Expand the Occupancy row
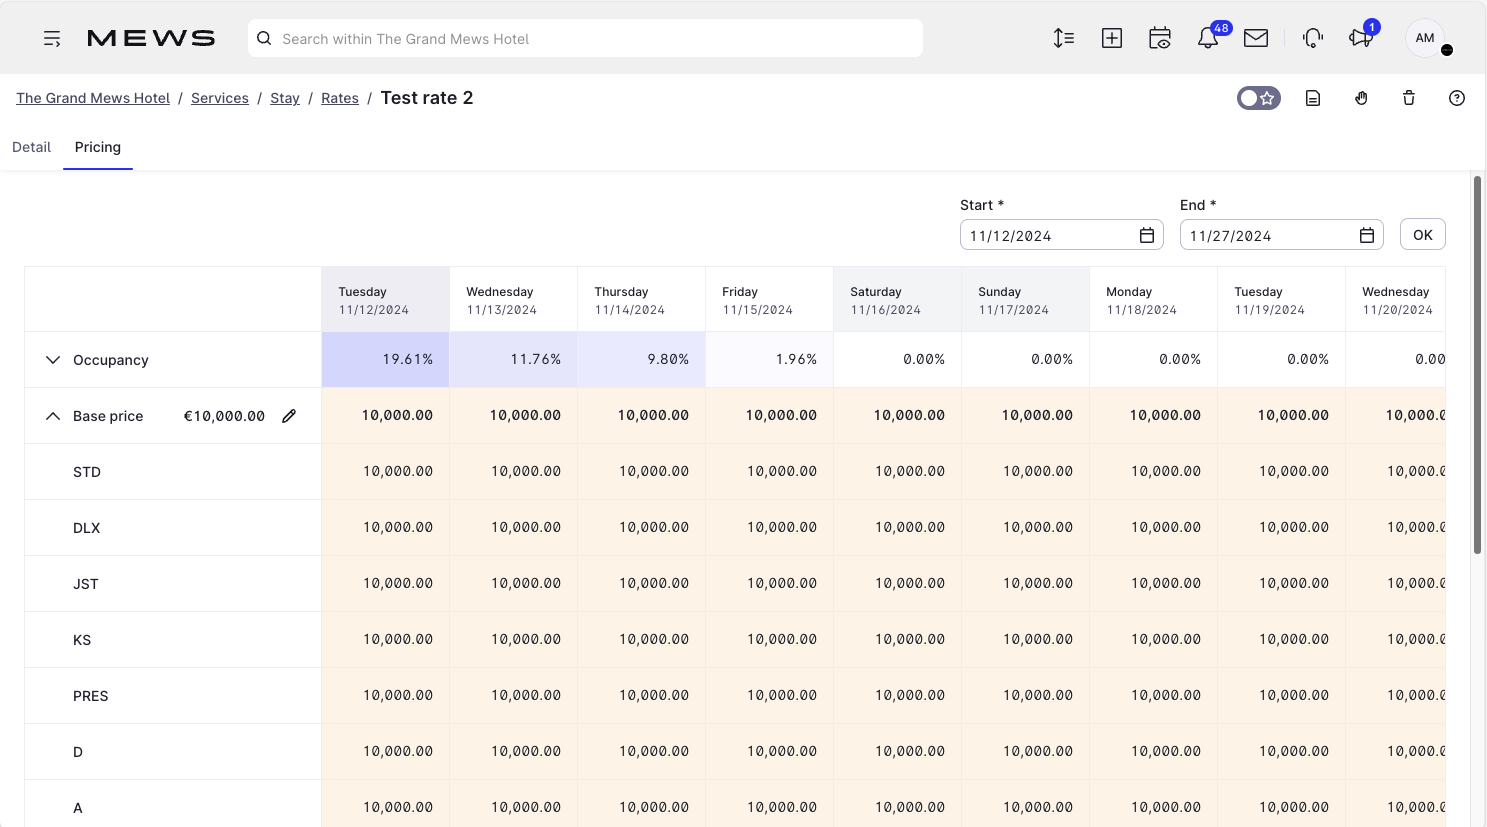This screenshot has width=1487, height=827. (x=52, y=359)
